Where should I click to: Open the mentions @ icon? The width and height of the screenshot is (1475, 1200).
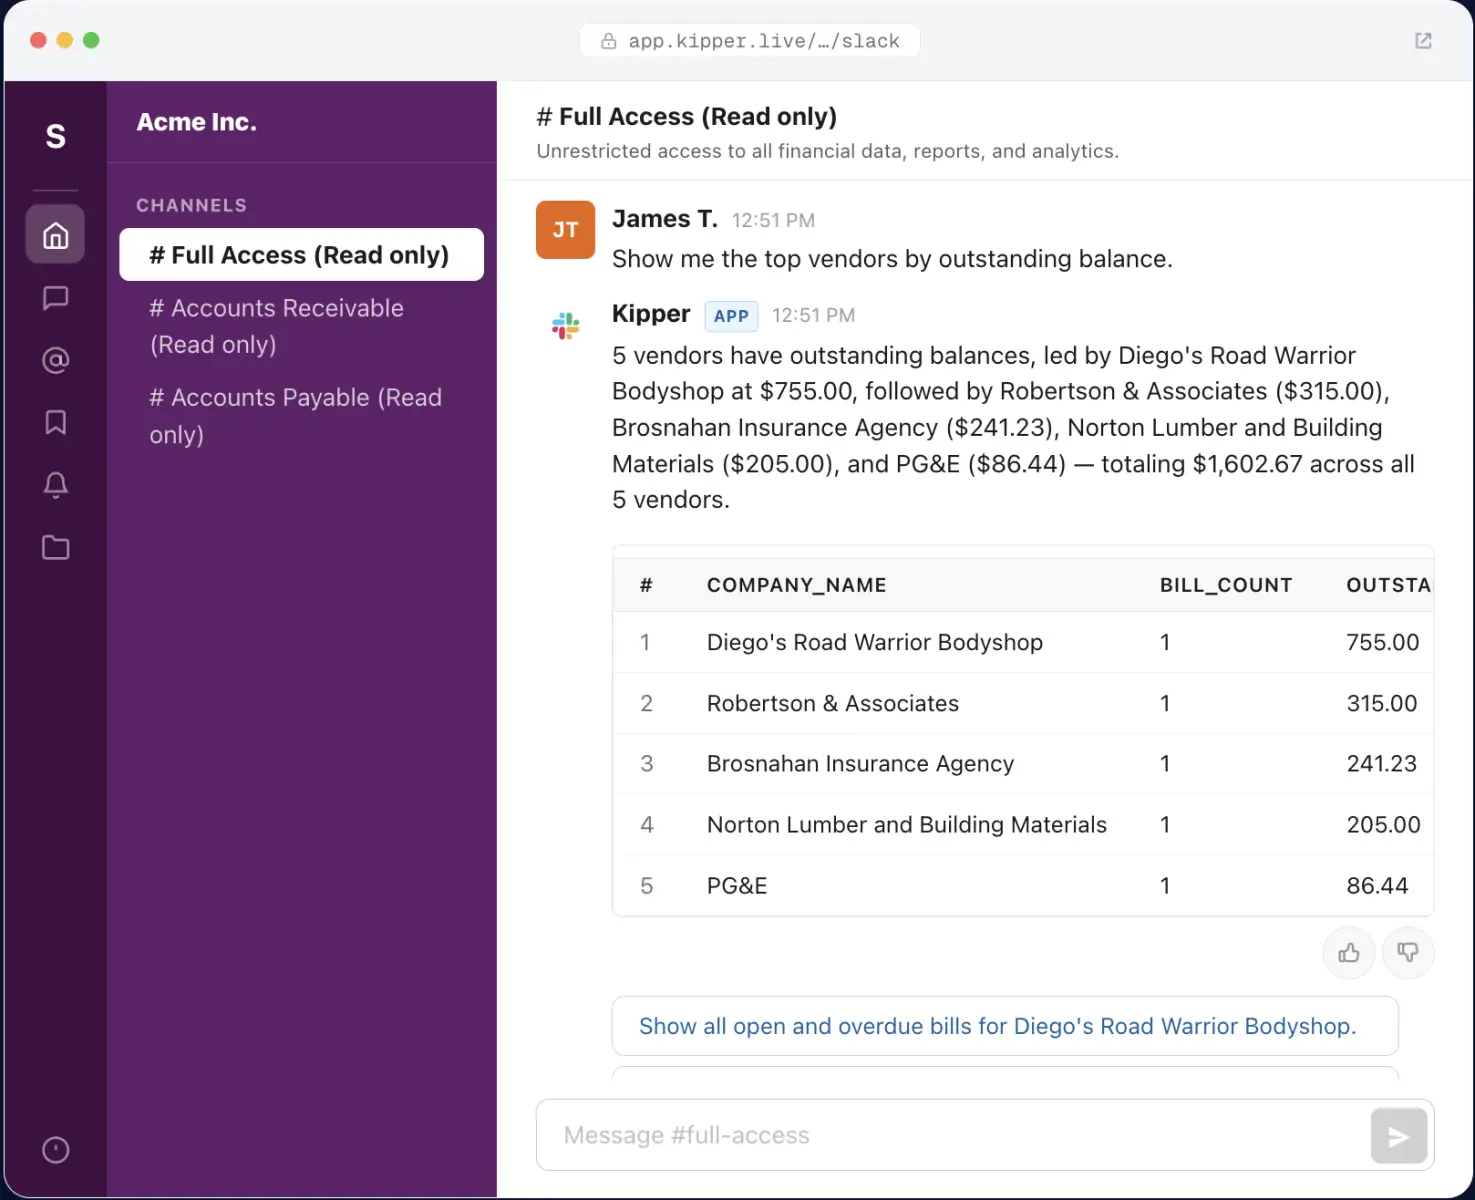tap(56, 360)
